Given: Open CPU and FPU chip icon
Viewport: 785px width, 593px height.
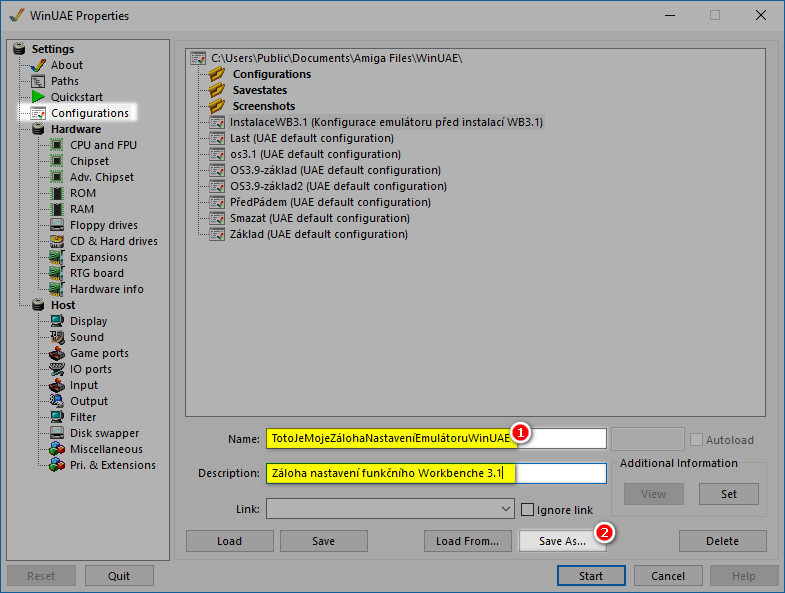Looking at the screenshot, I should 57,145.
